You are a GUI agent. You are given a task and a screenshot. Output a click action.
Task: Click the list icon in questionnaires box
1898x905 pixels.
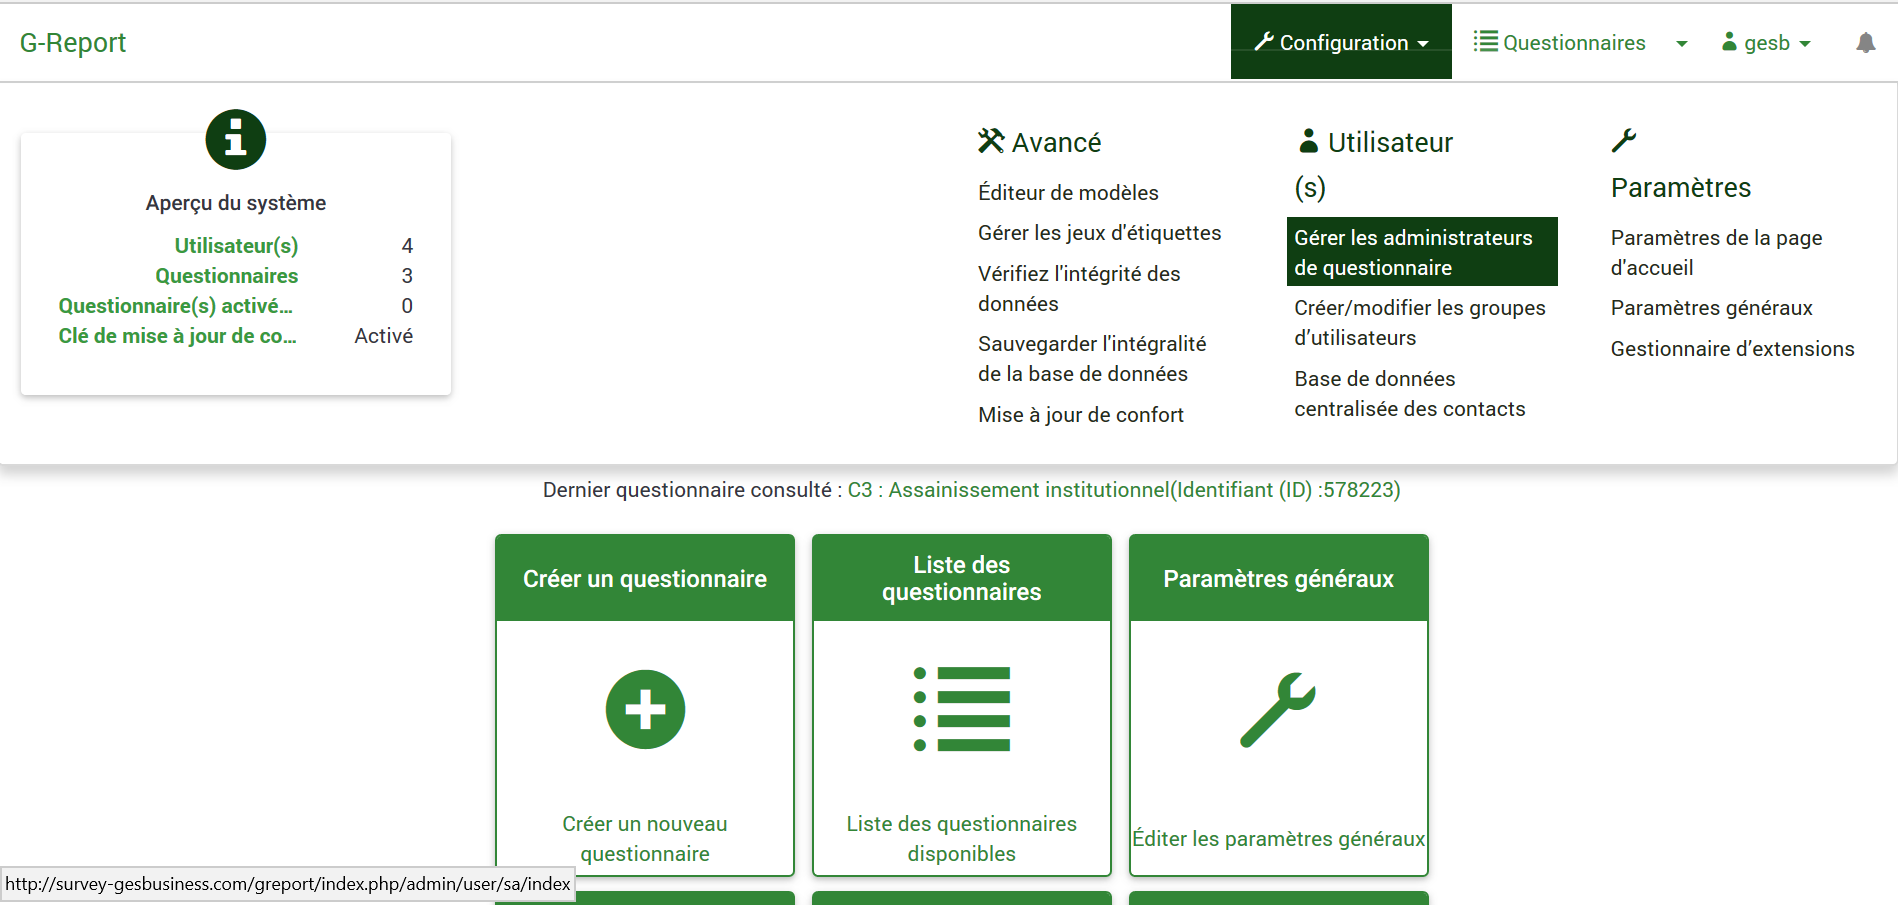coord(962,709)
